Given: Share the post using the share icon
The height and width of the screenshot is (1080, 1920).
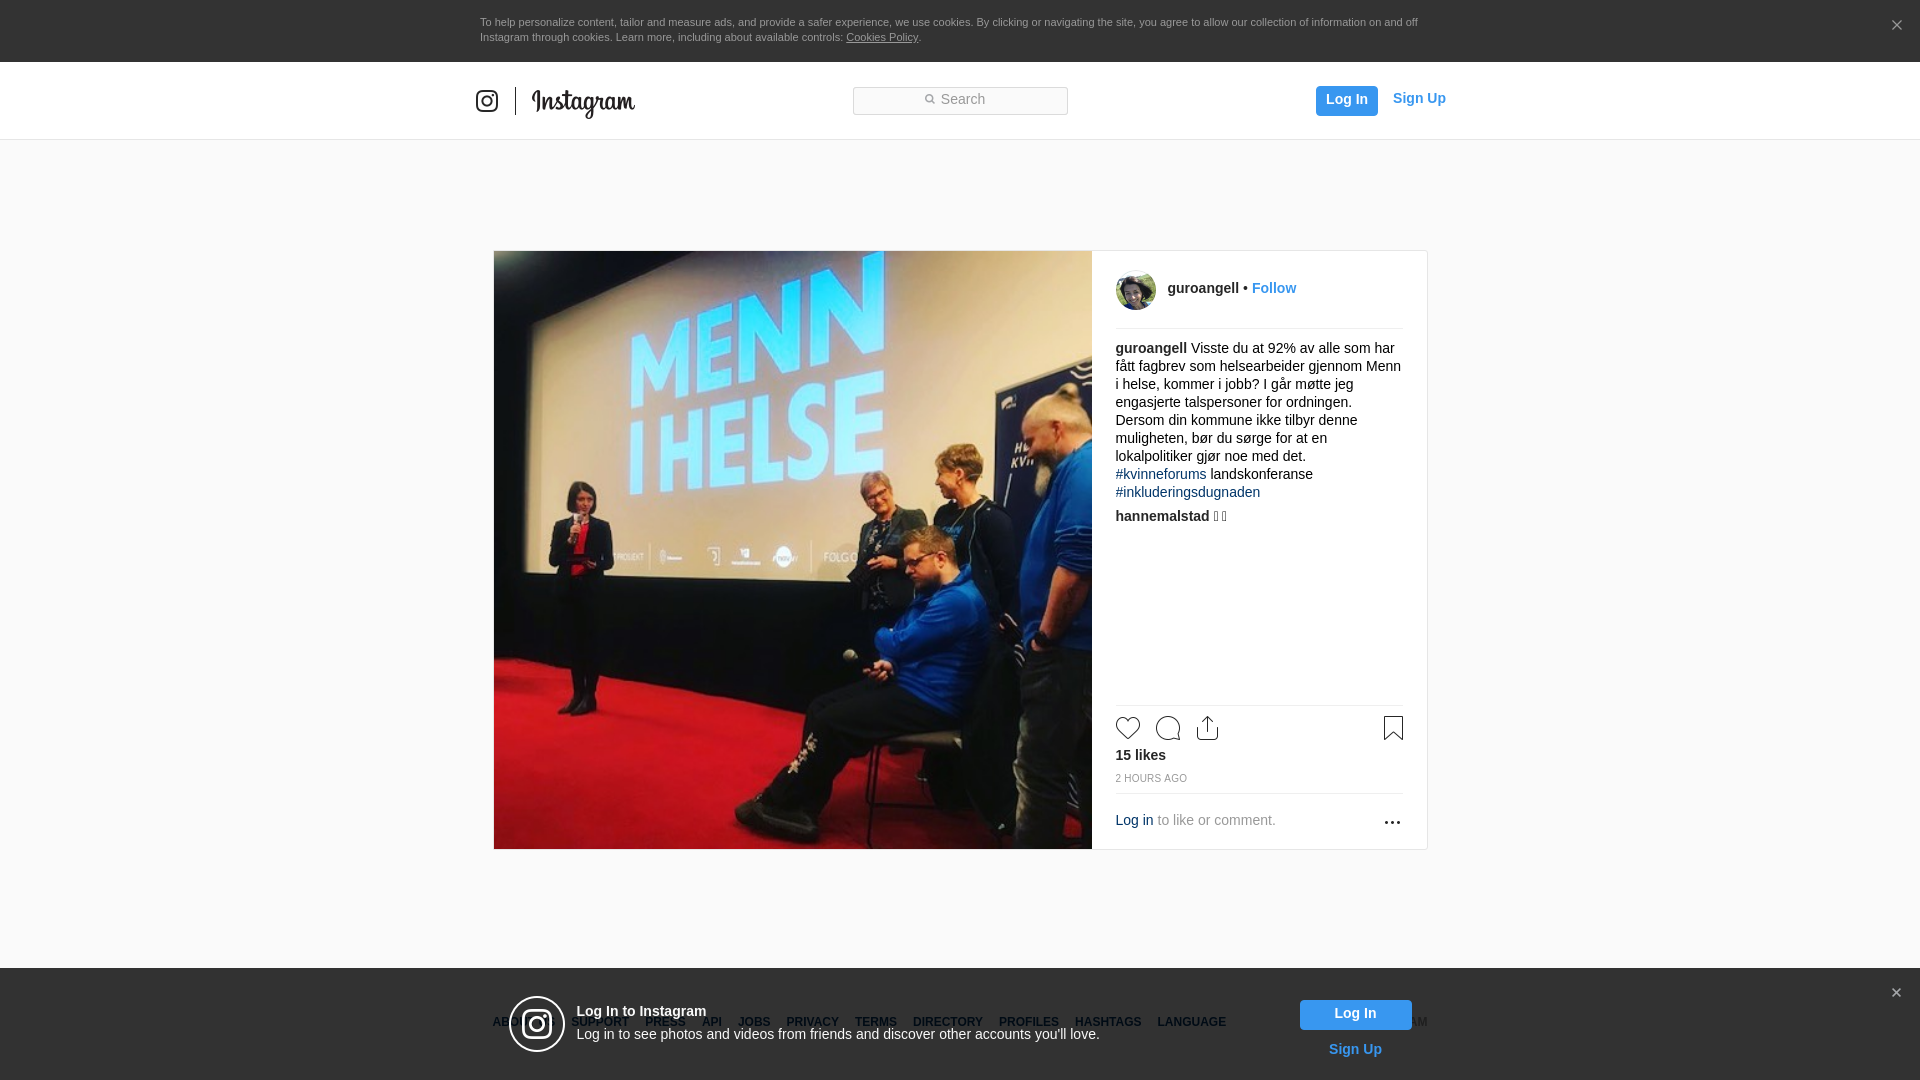Looking at the screenshot, I should [x=1208, y=728].
